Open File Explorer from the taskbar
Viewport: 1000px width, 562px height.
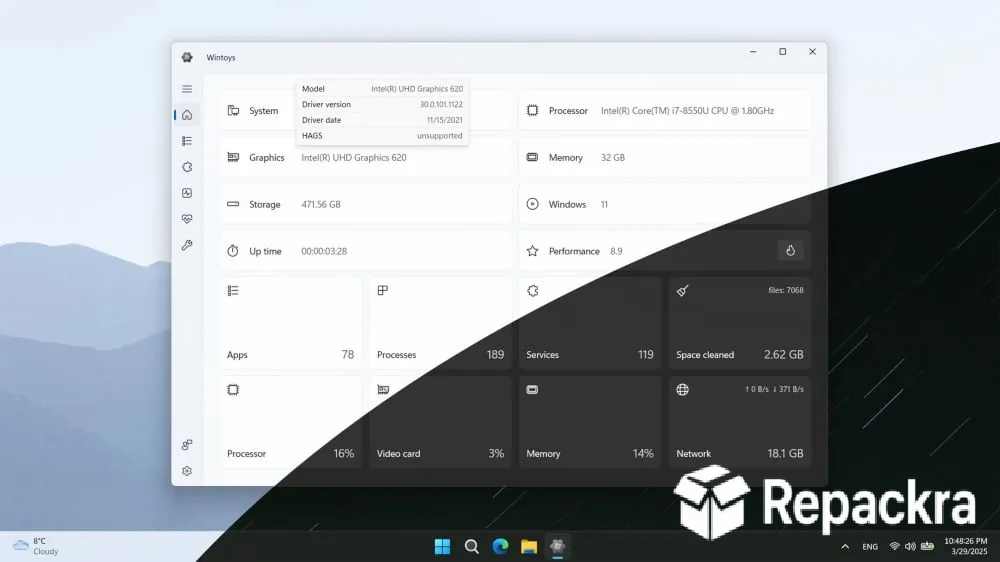click(529, 547)
